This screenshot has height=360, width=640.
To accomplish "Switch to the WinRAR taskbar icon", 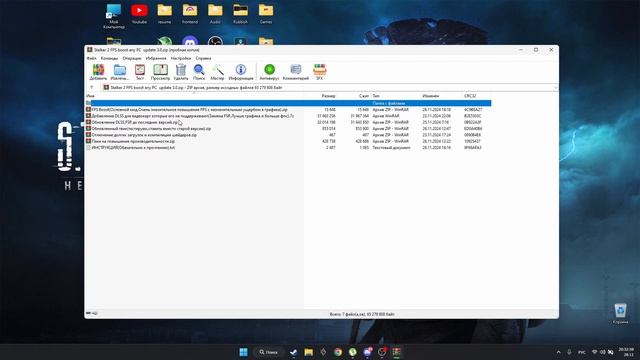I will pos(396,352).
